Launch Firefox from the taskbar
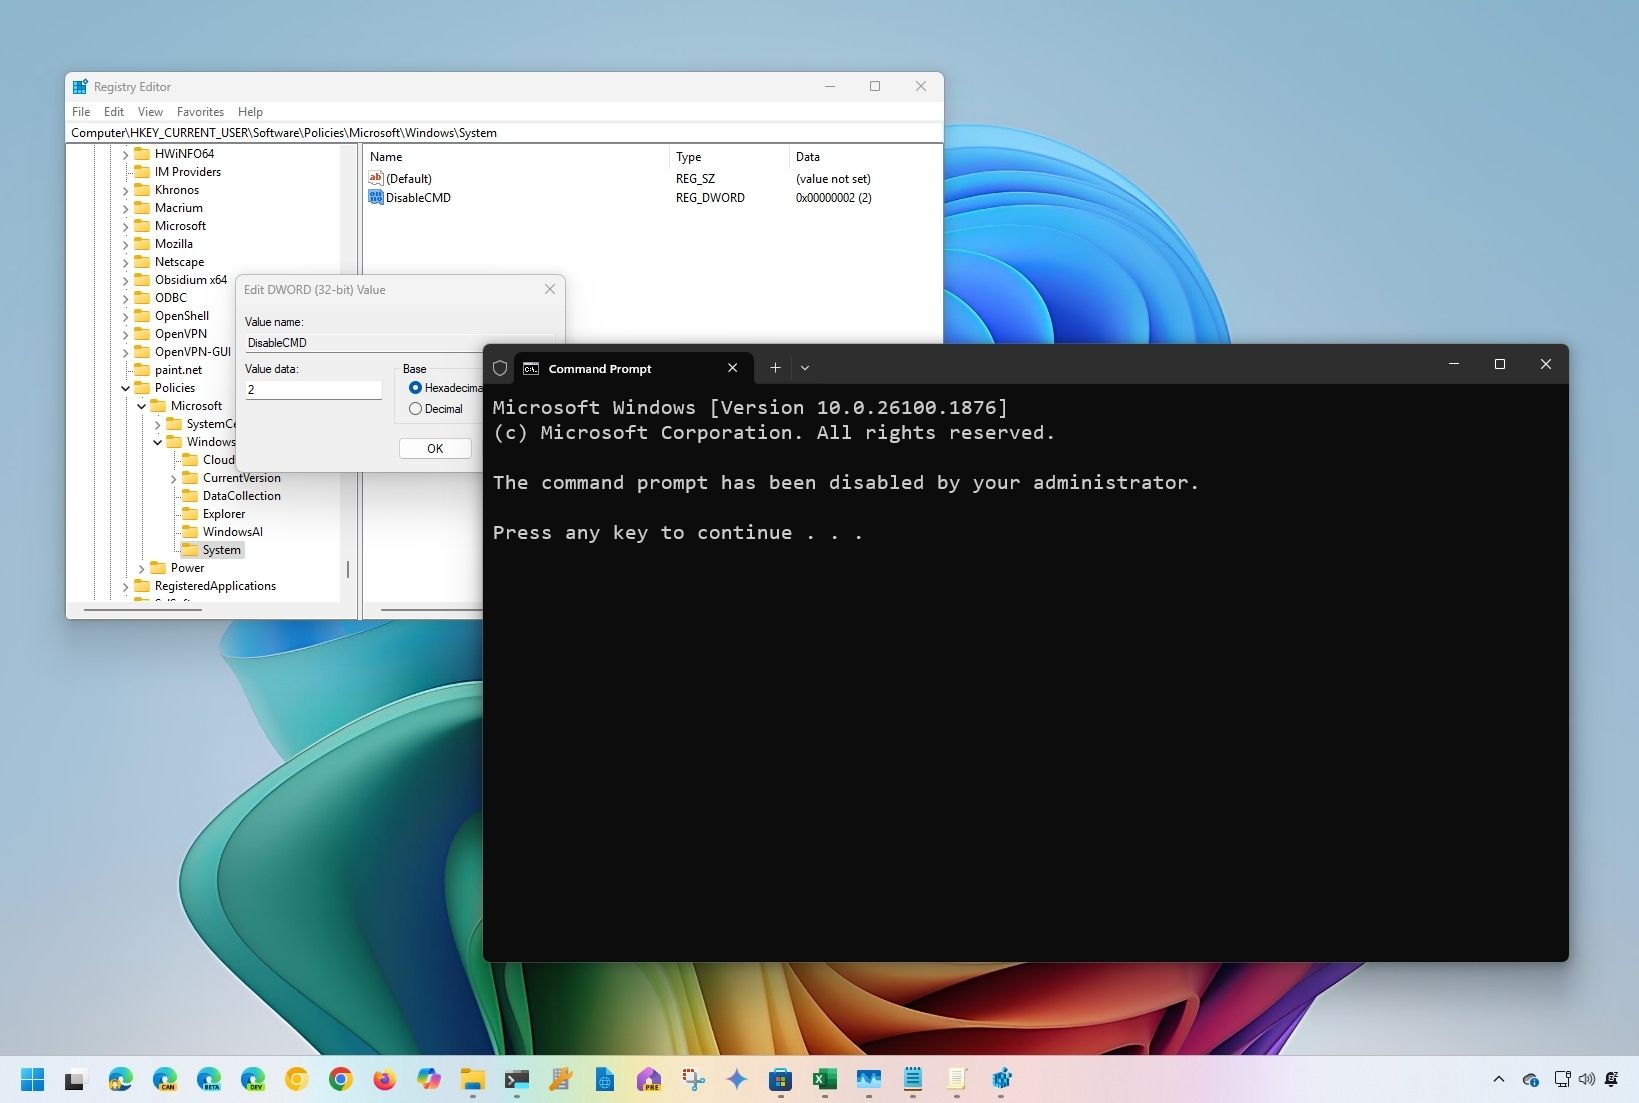 (x=384, y=1080)
